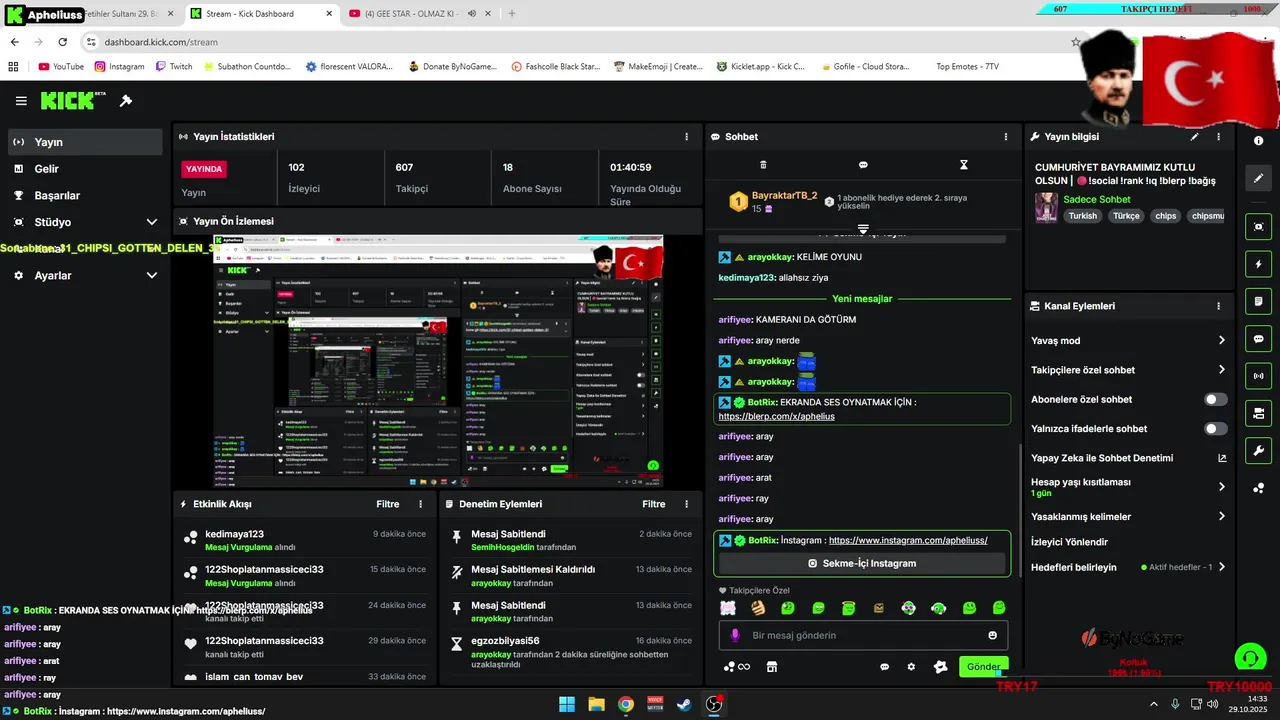Open Yayın bilgisi three-dot menu
This screenshot has width=1280, height=720.
point(1218,137)
